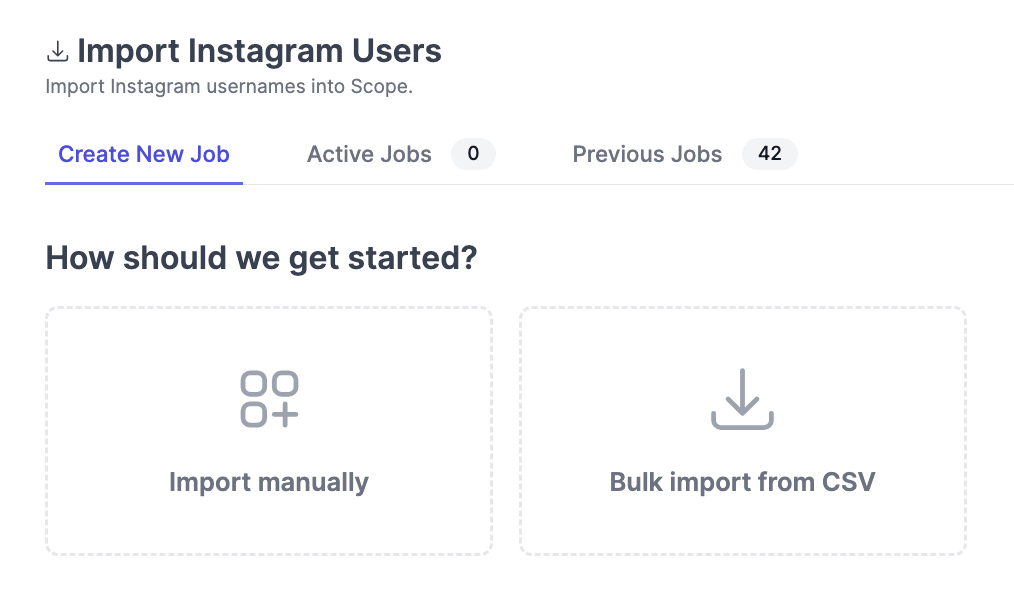Click the Active Jobs count badge showing 0

pos(473,154)
